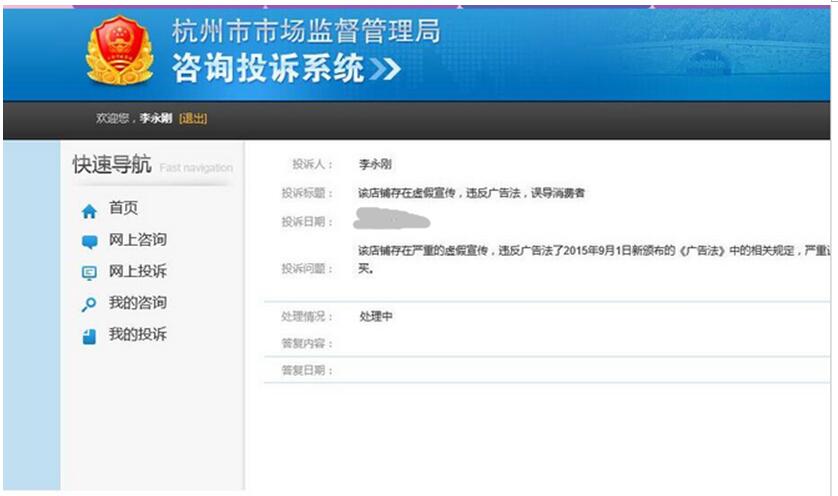This screenshot has width=838, height=496.
Task: Log out via the 退出 link
Action: [193, 119]
